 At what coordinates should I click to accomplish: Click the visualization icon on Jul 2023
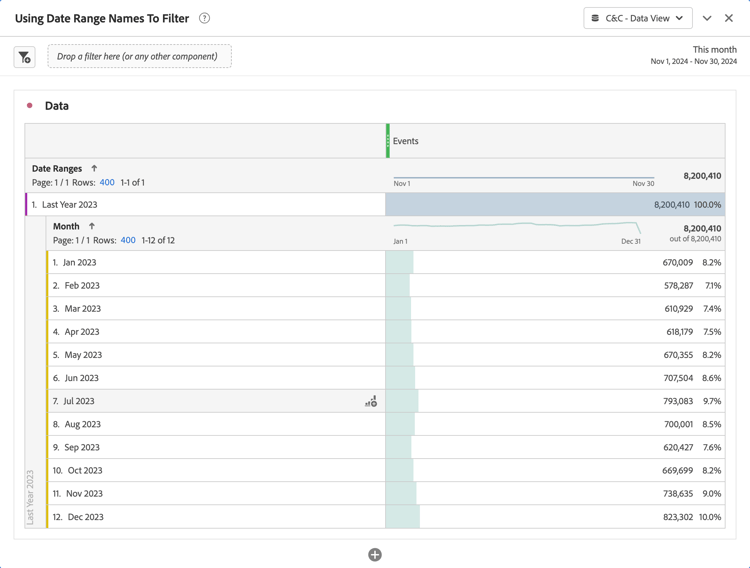(x=371, y=401)
